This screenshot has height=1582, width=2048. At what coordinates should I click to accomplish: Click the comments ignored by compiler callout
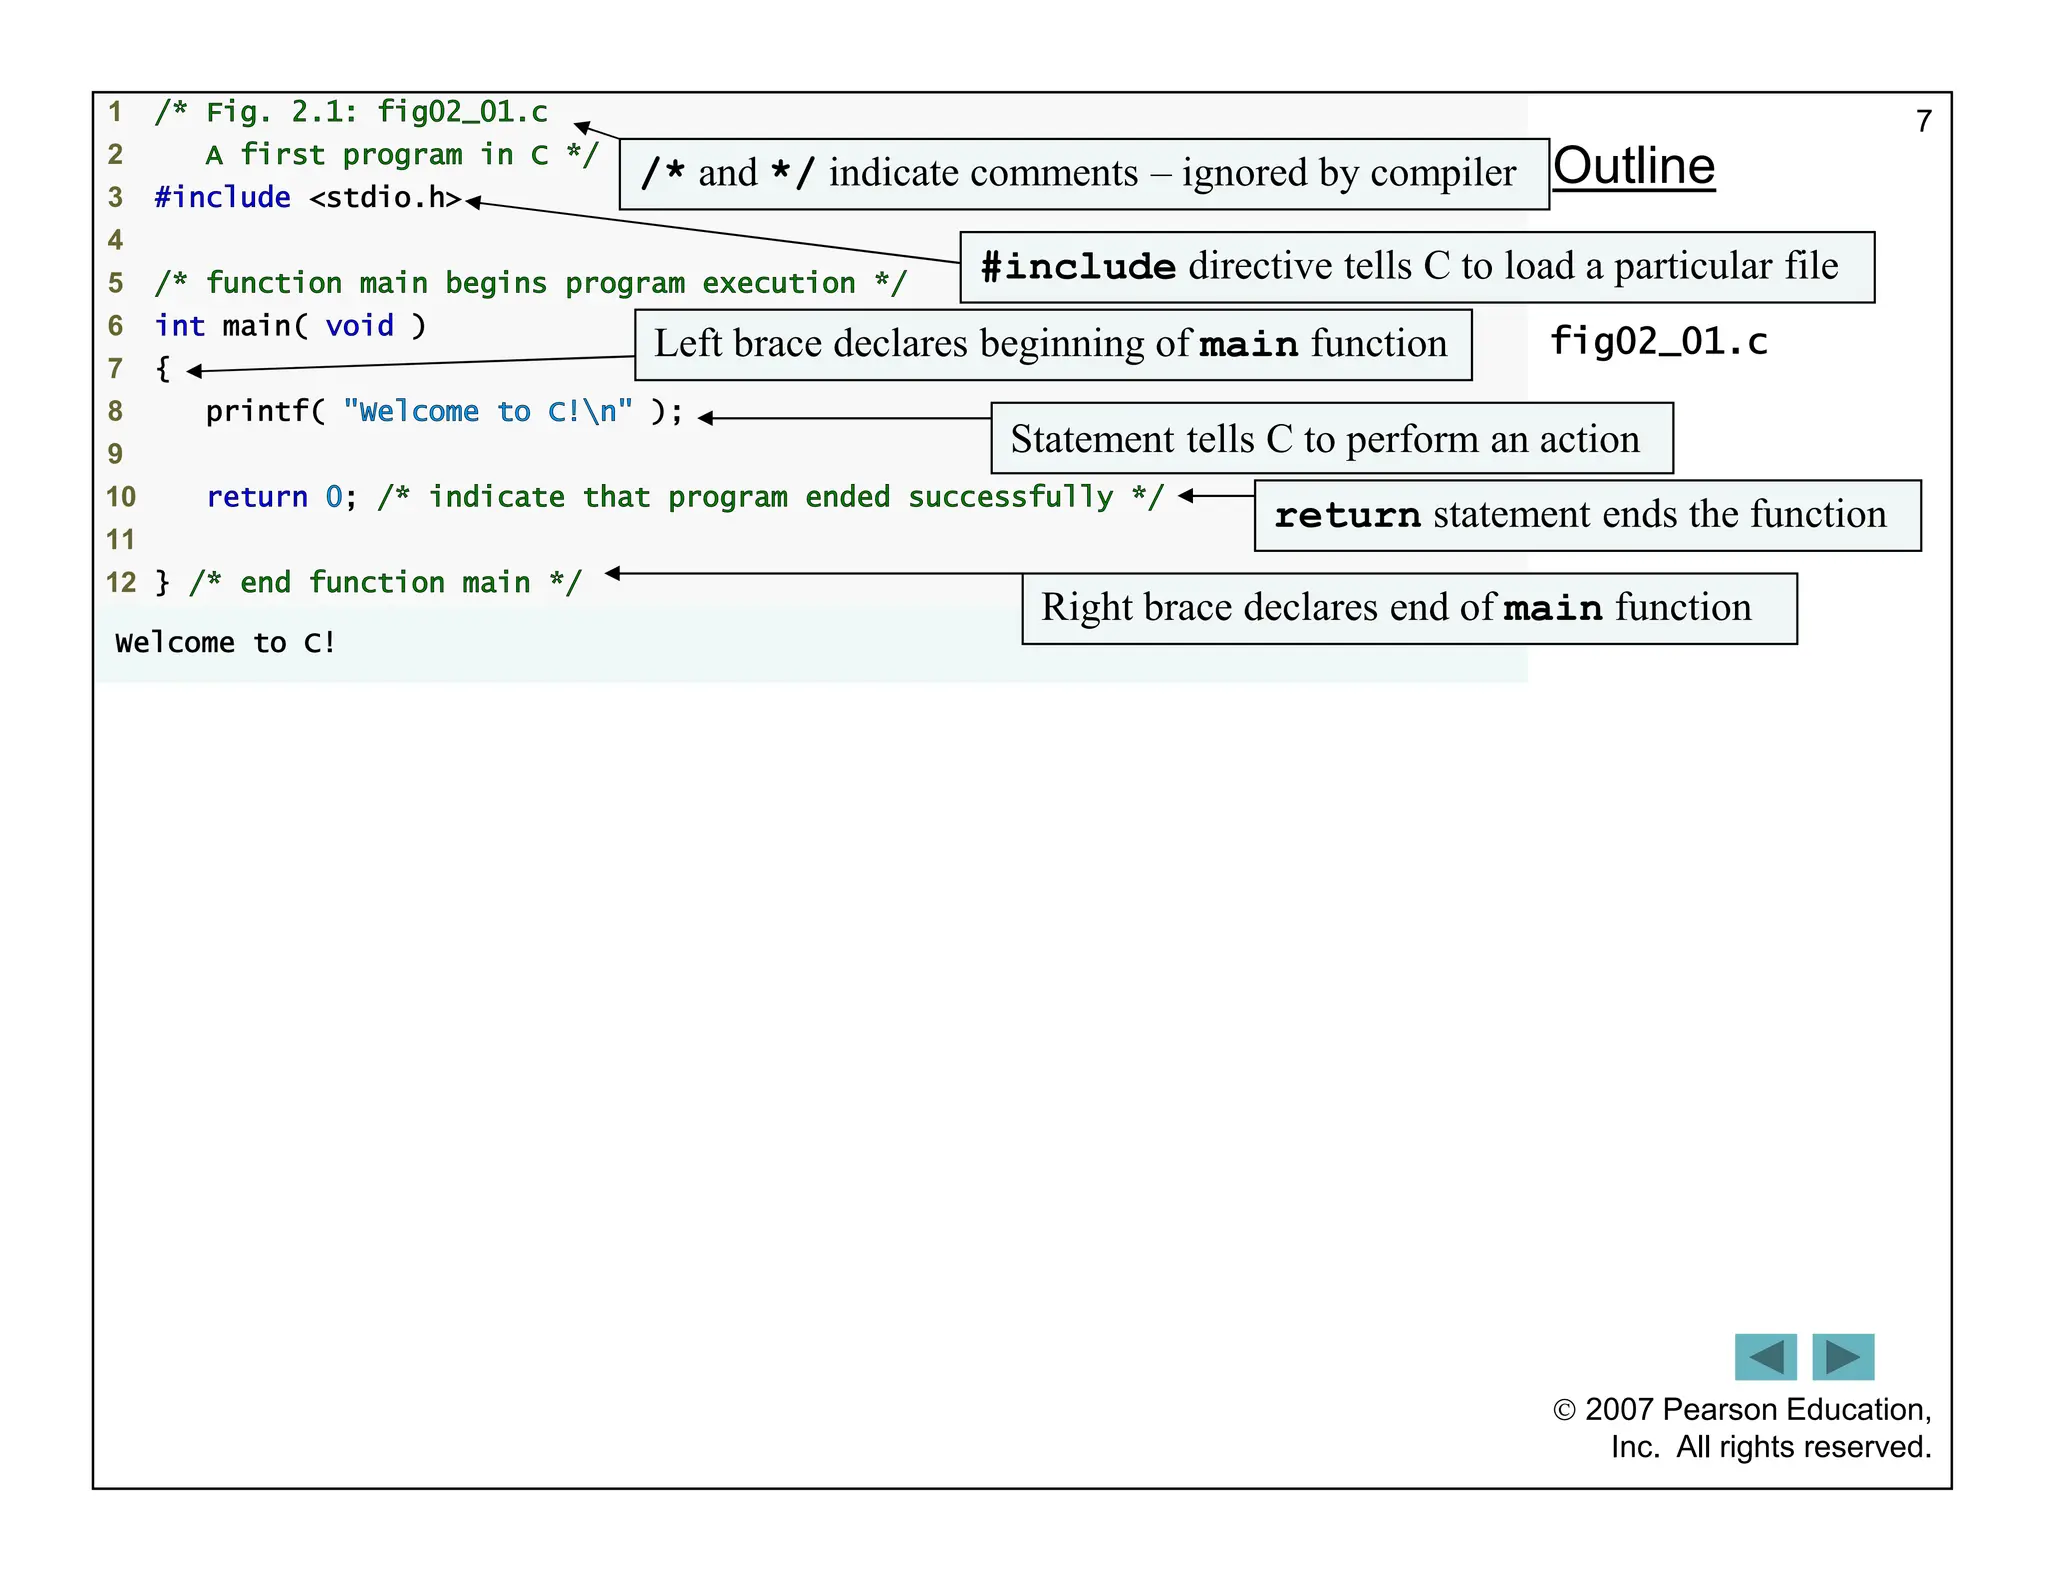(1083, 174)
